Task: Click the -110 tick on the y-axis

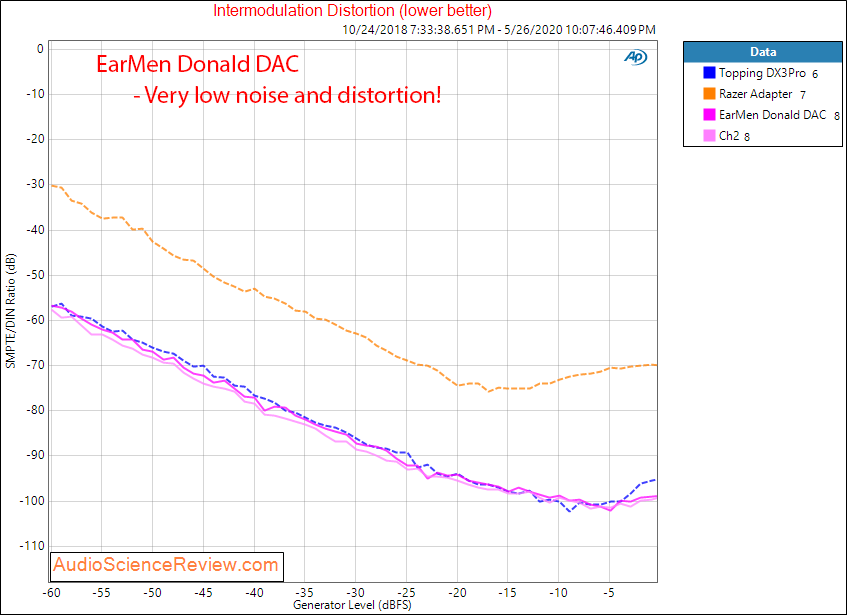Action: coord(33,546)
